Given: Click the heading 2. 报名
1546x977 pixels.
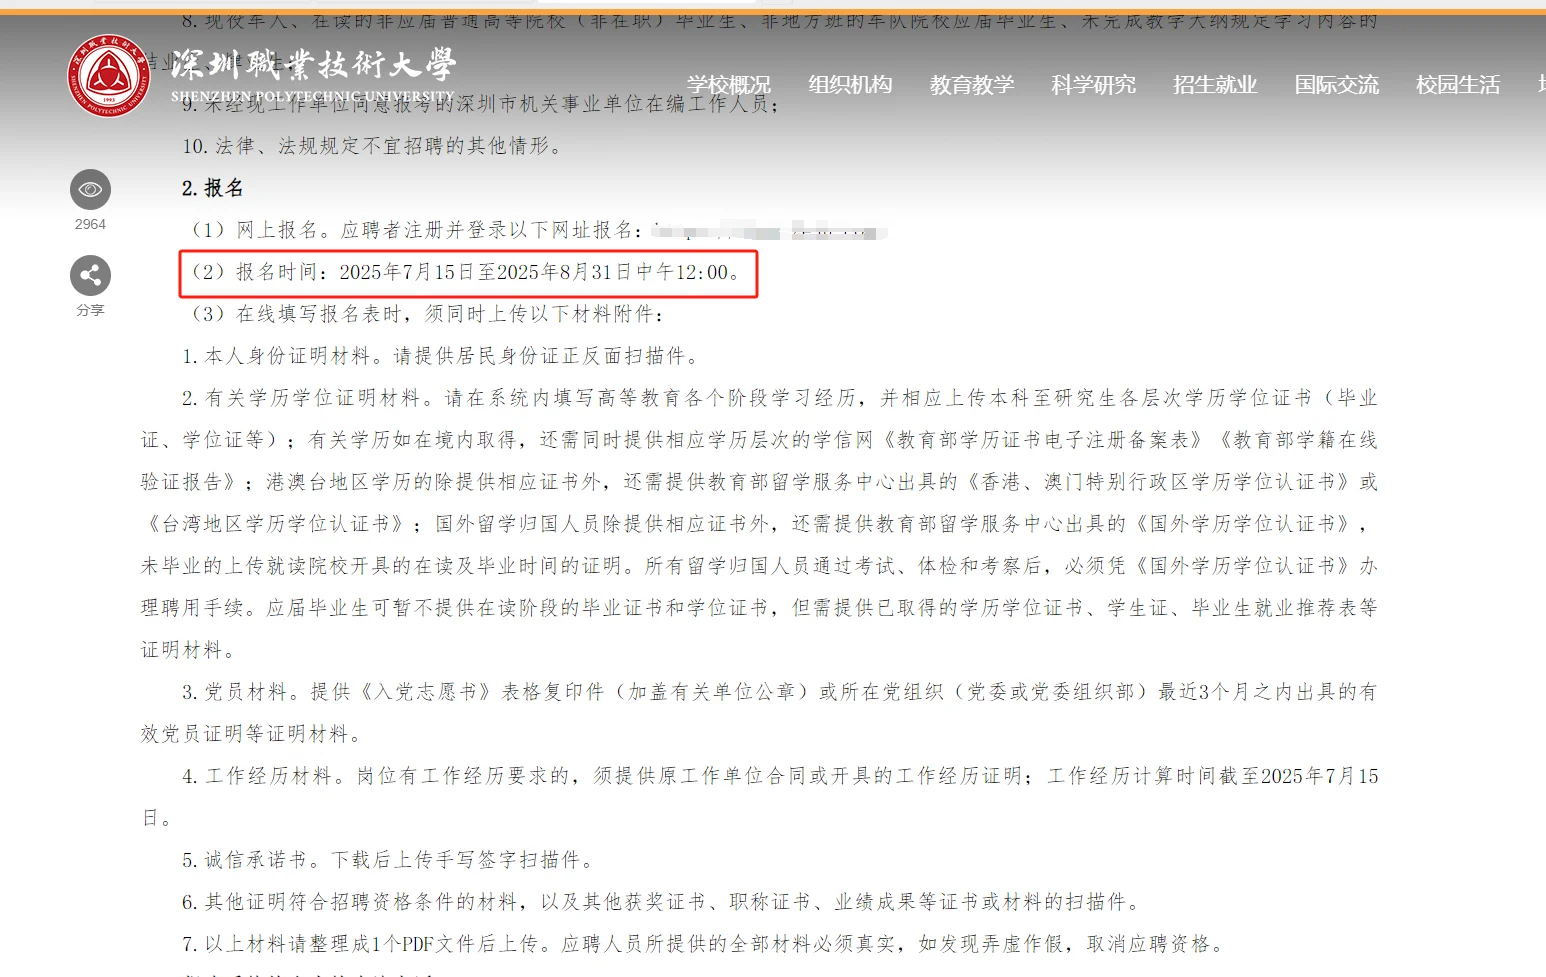Looking at the screenshot, I should [212, 188].
